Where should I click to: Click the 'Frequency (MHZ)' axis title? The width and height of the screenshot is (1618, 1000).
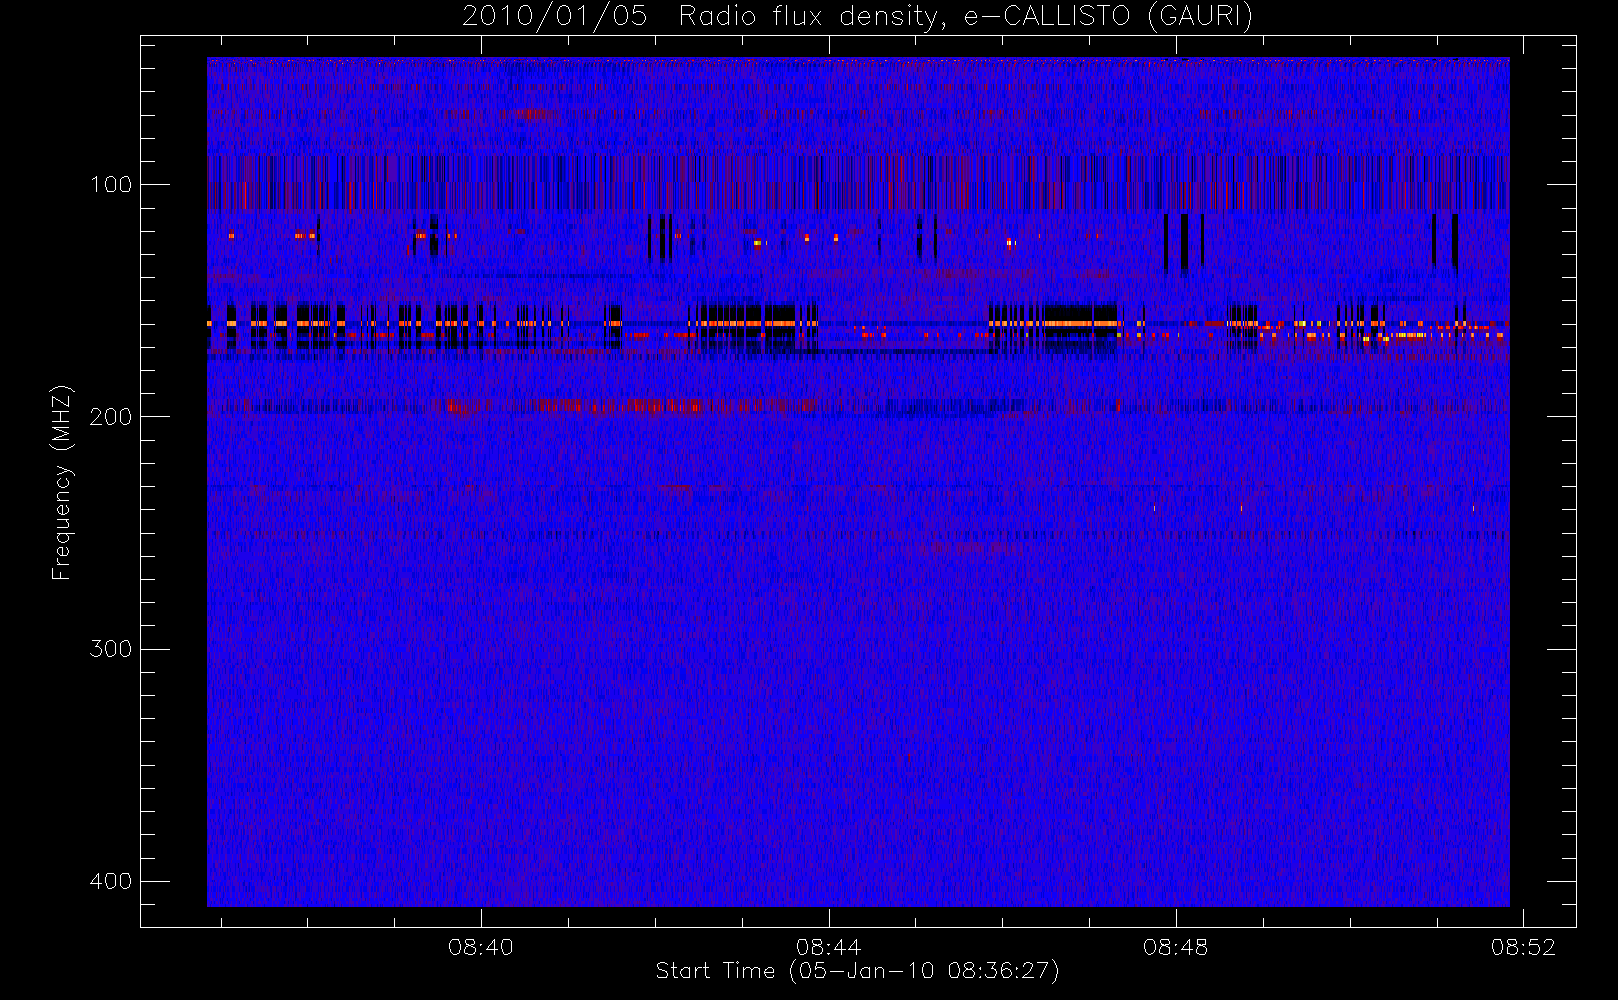(x=62, y=482)
